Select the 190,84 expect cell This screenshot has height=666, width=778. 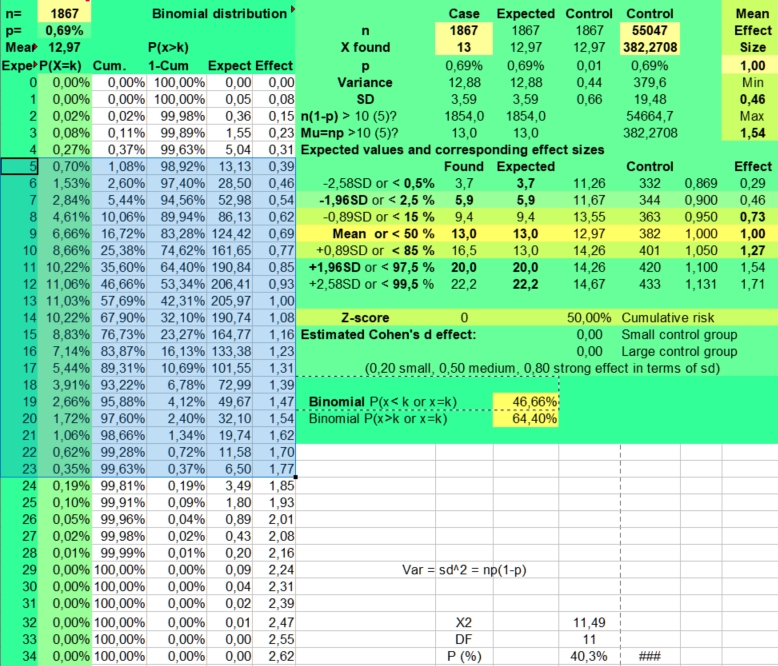[230, 267]
